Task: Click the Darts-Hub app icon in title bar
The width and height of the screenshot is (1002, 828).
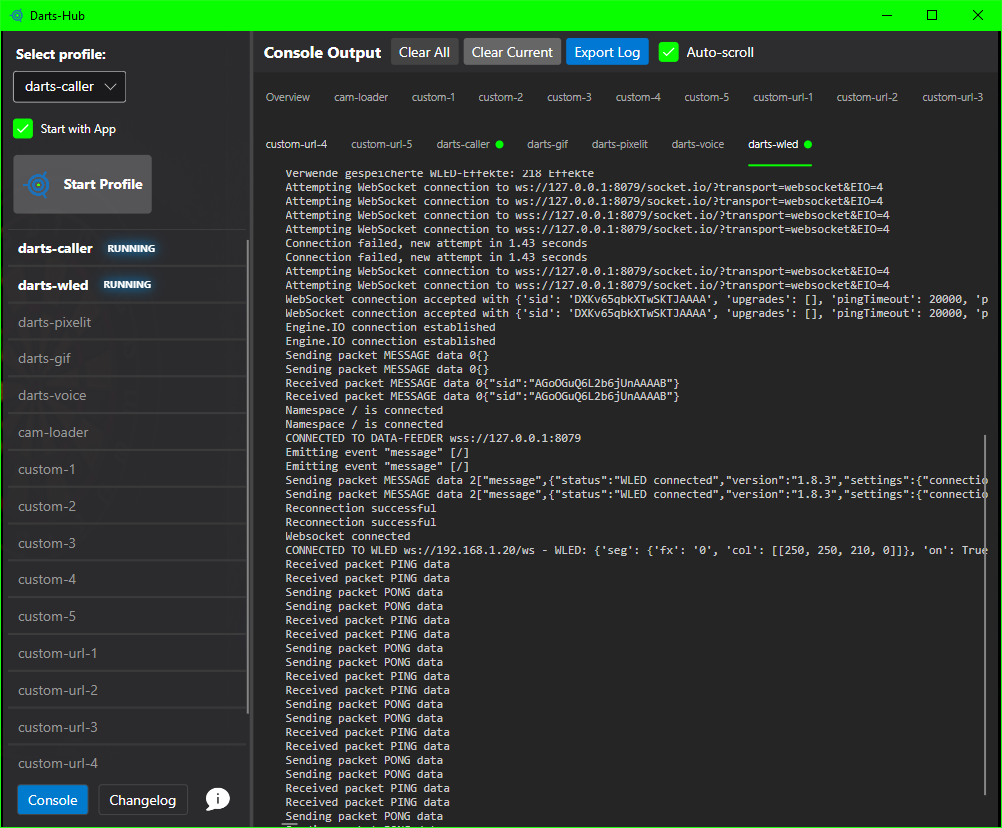Action: click(17, 15)
